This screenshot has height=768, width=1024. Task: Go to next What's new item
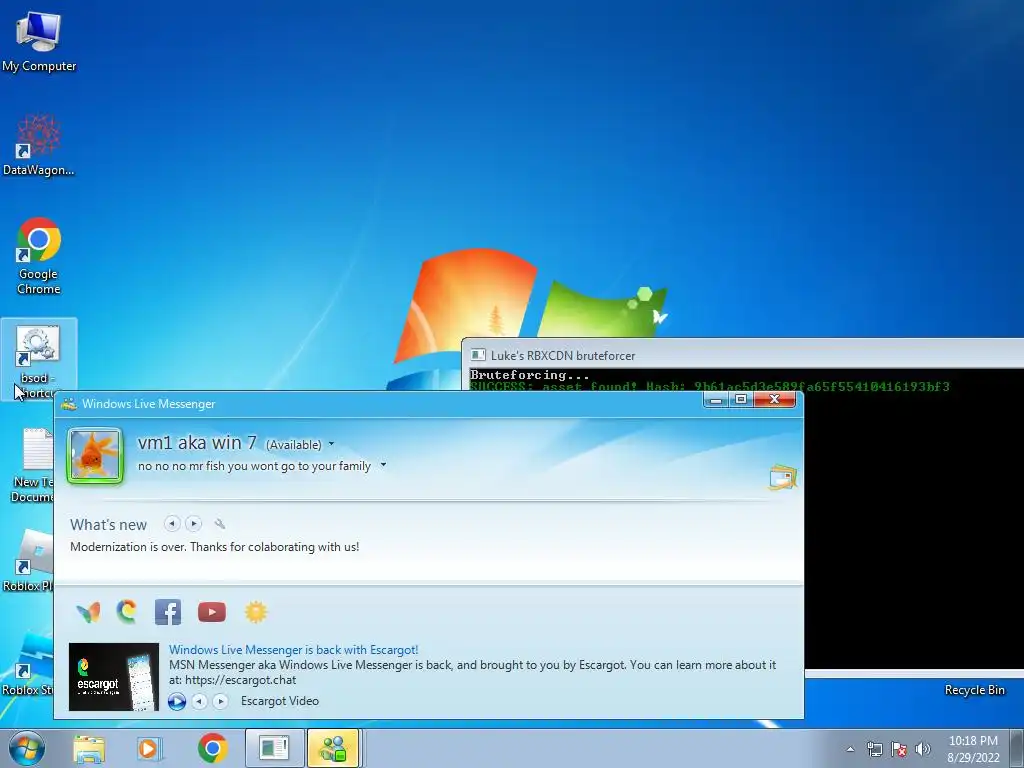(x=193, y=523)
